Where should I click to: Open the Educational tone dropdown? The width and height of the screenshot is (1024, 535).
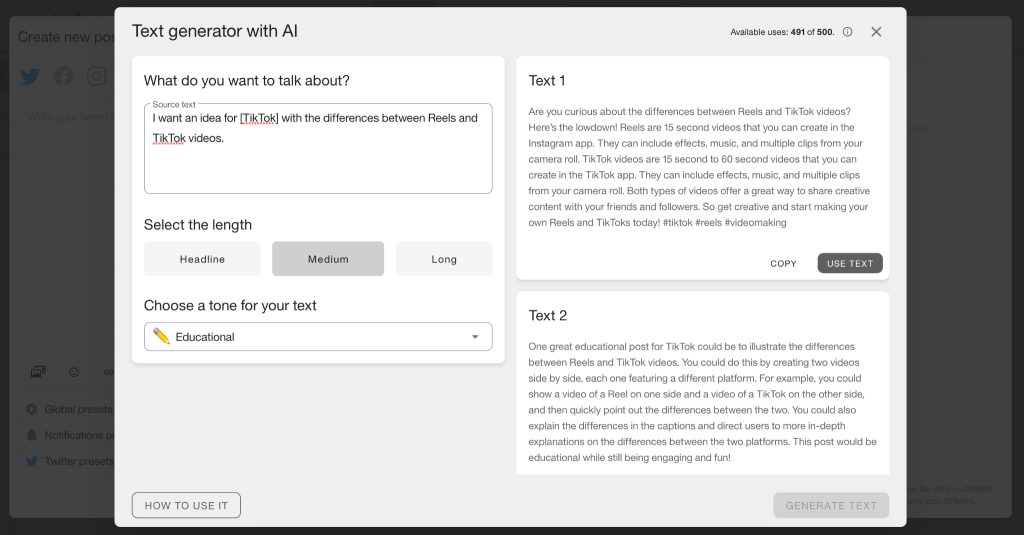click(x=318, y=336)
